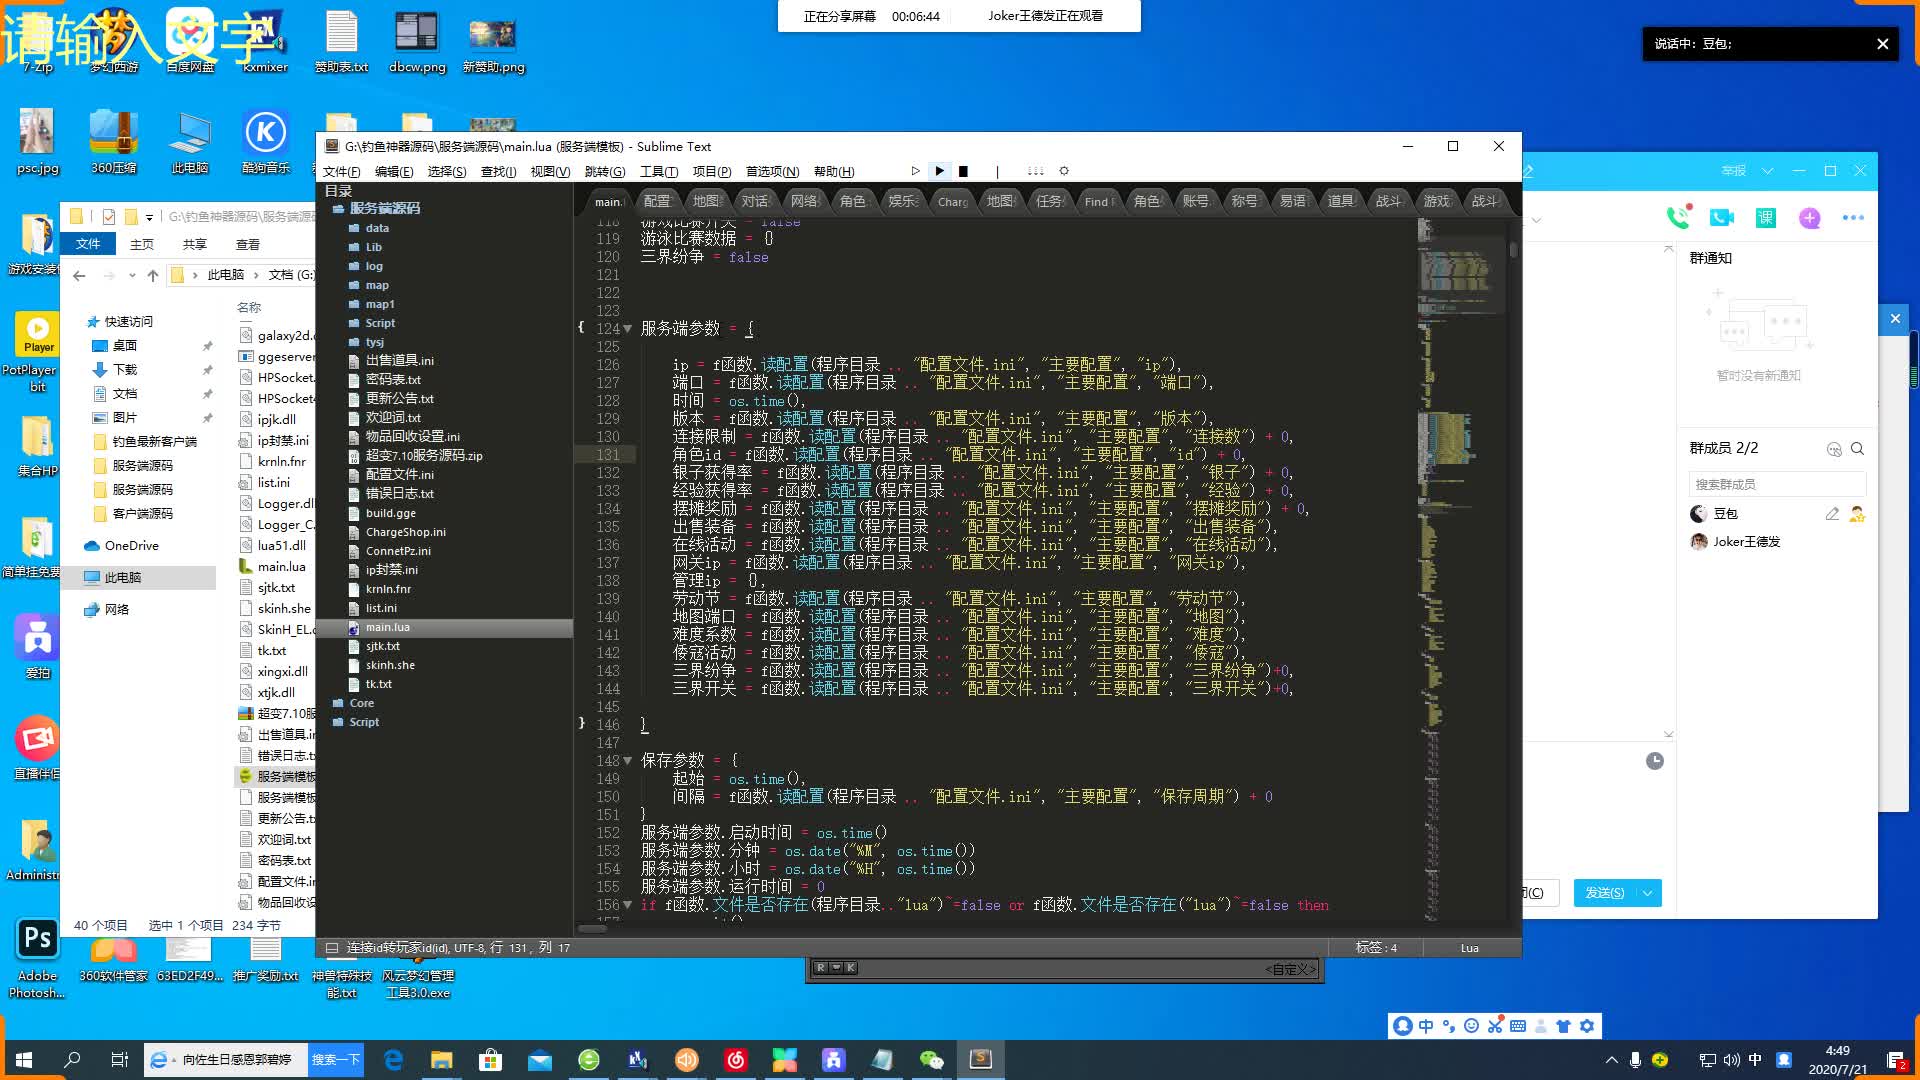This screenshot has width=1920, height=1080.
Task: Click the voice call phone icon
Action: click(x=1676, y=217)
